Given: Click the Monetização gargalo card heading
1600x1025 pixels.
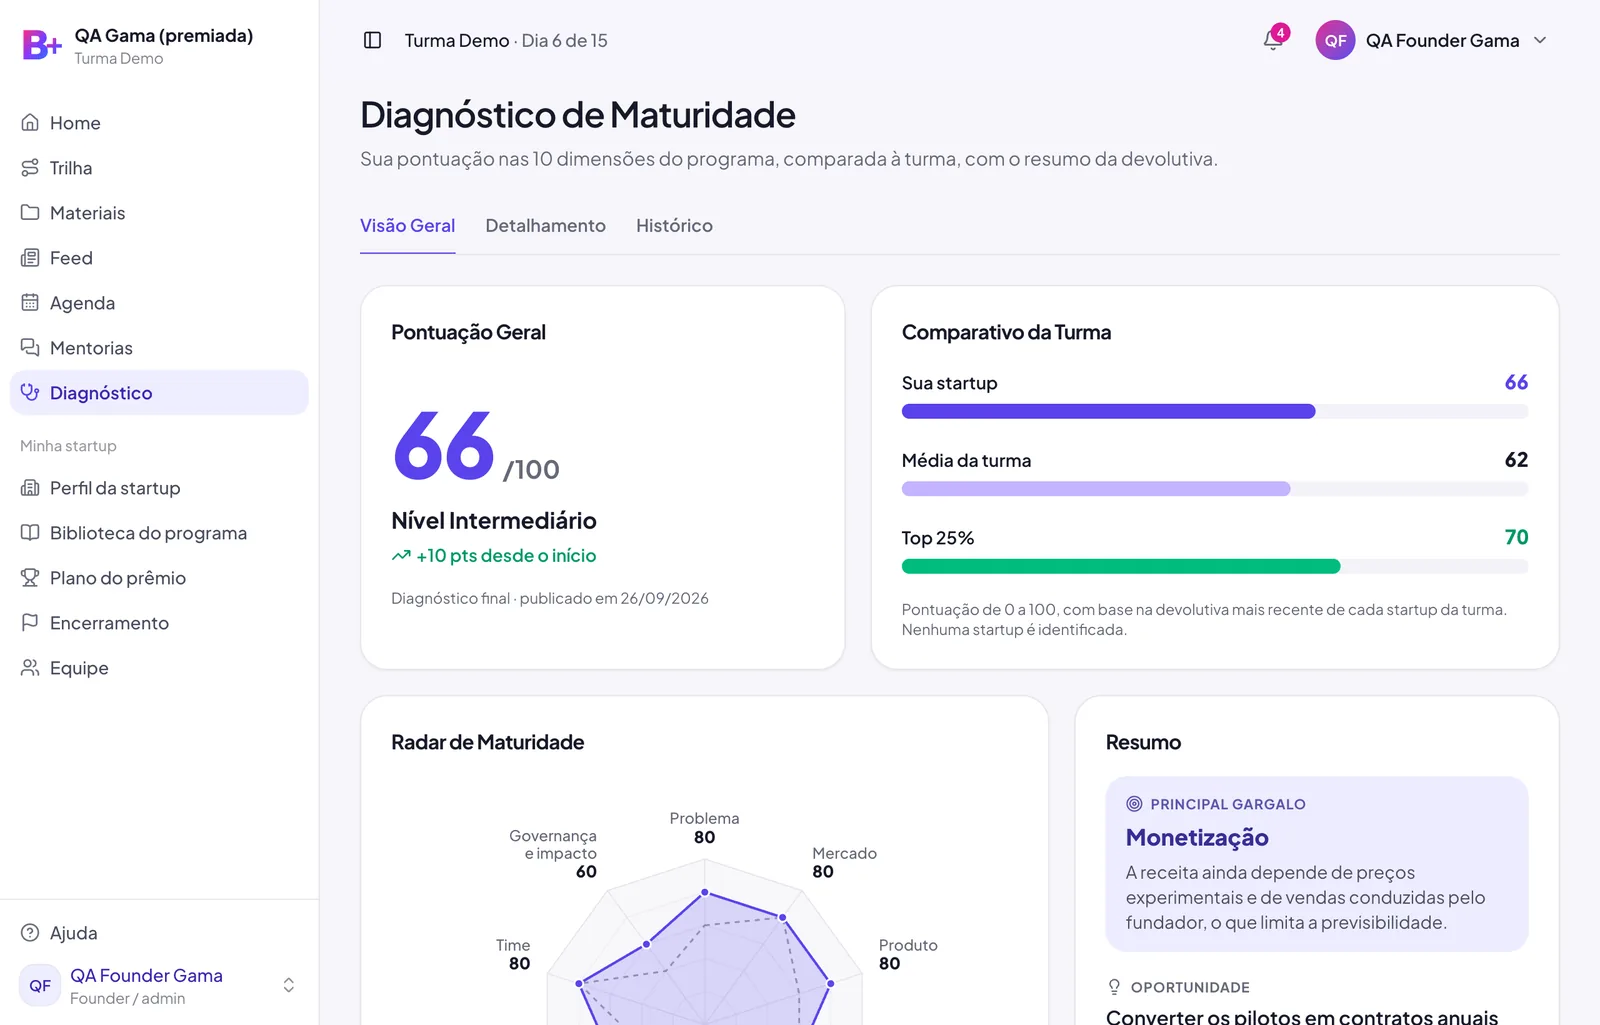Looking at the screenshot, I should [x=1197, y=837].
